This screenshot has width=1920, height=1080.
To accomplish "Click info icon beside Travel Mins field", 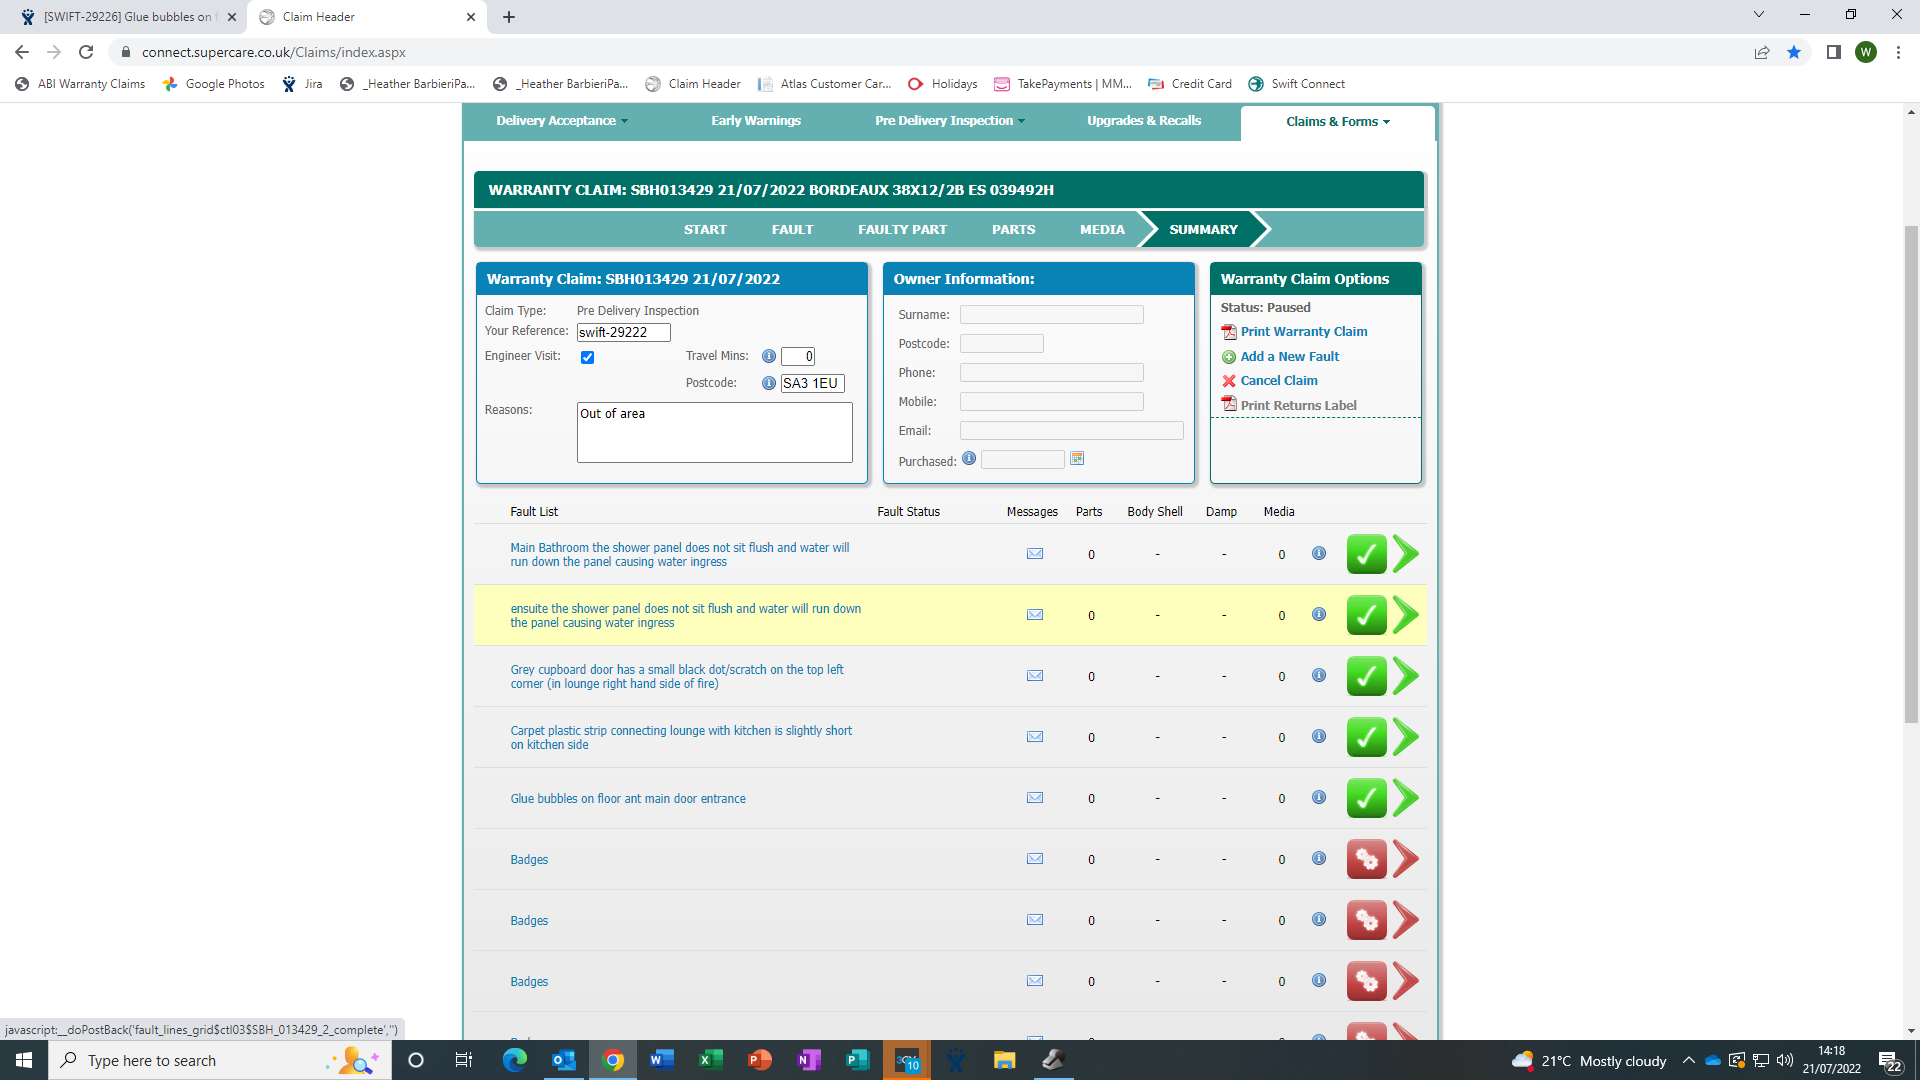I will pos(769,356).
